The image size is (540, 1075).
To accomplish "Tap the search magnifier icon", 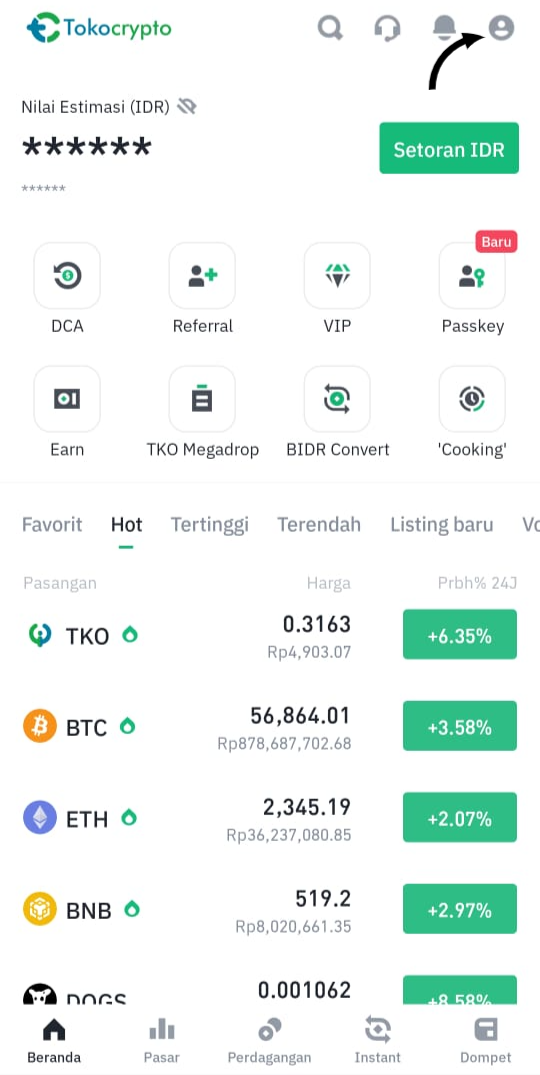I will point(330,27).
